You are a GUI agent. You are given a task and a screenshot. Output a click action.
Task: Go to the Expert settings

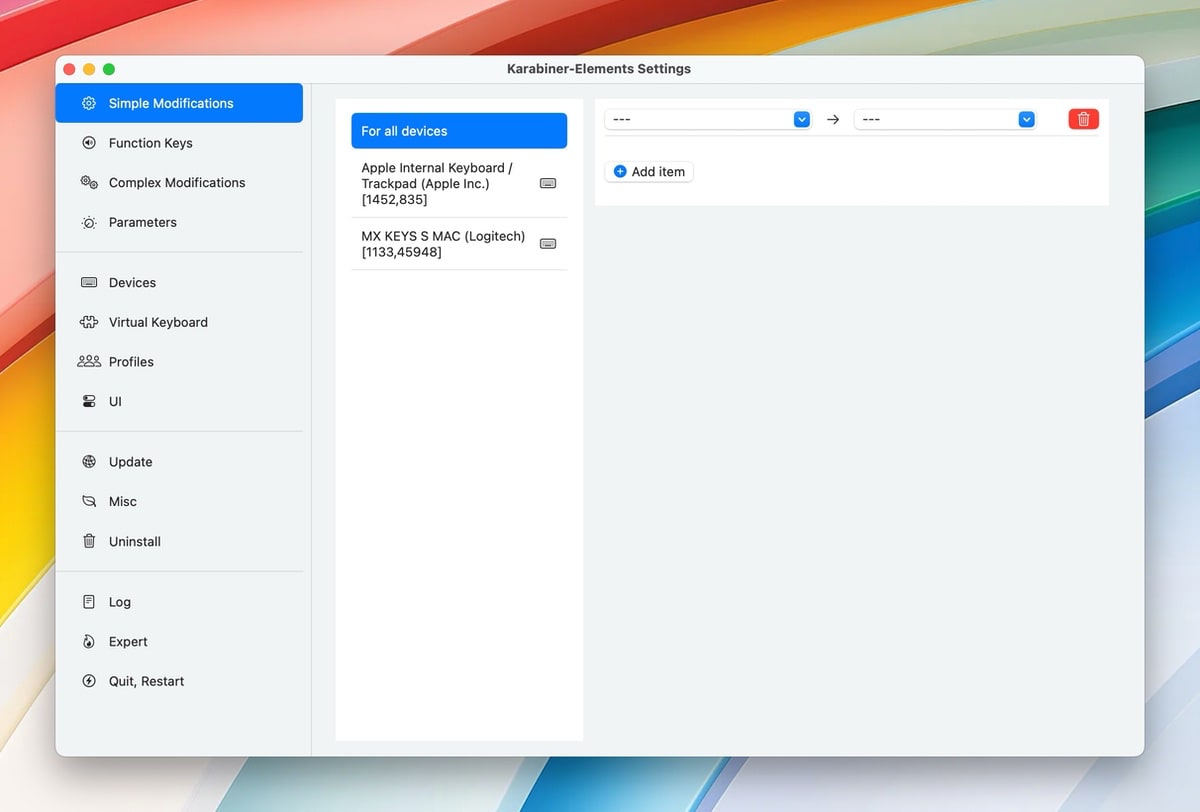pyautogui.click(x=127, y=642)
